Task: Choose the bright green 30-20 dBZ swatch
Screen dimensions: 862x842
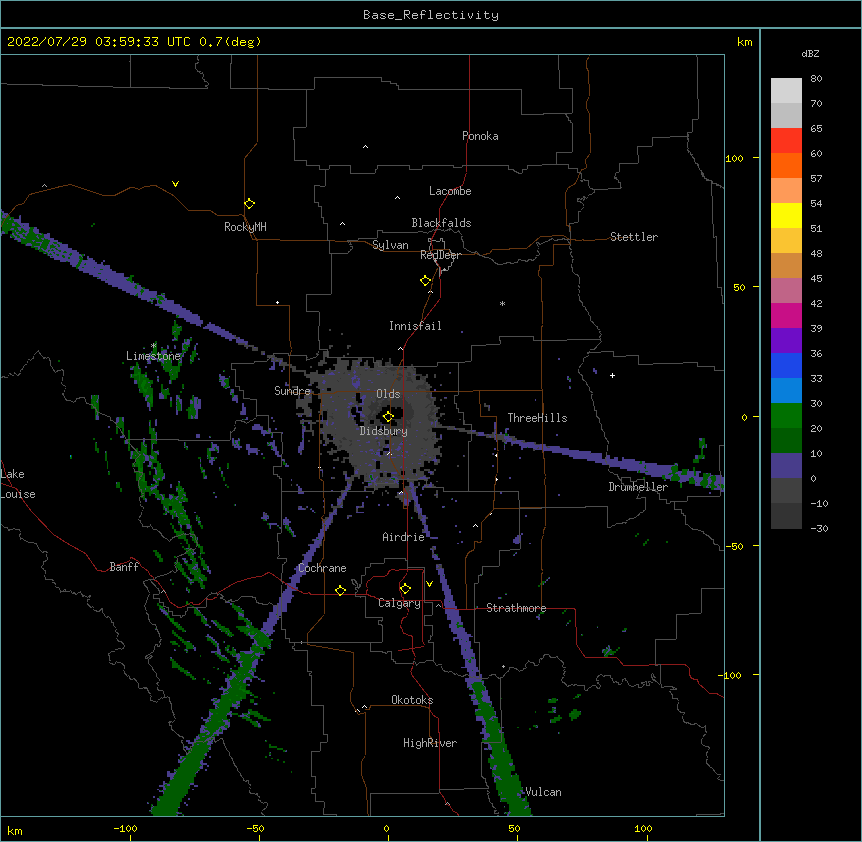Action: coord(786,416)
